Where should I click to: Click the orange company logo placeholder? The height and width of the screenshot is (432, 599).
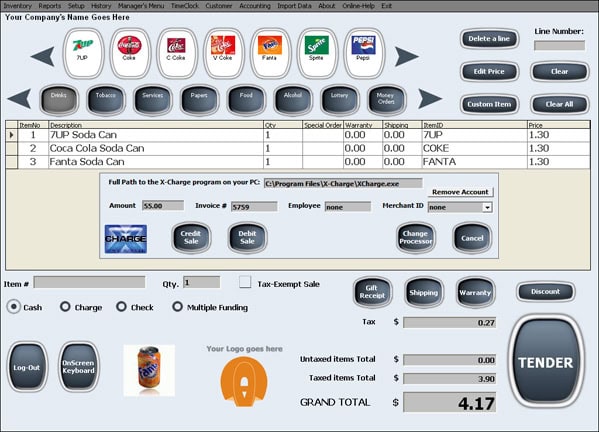(x=244, y=381)
